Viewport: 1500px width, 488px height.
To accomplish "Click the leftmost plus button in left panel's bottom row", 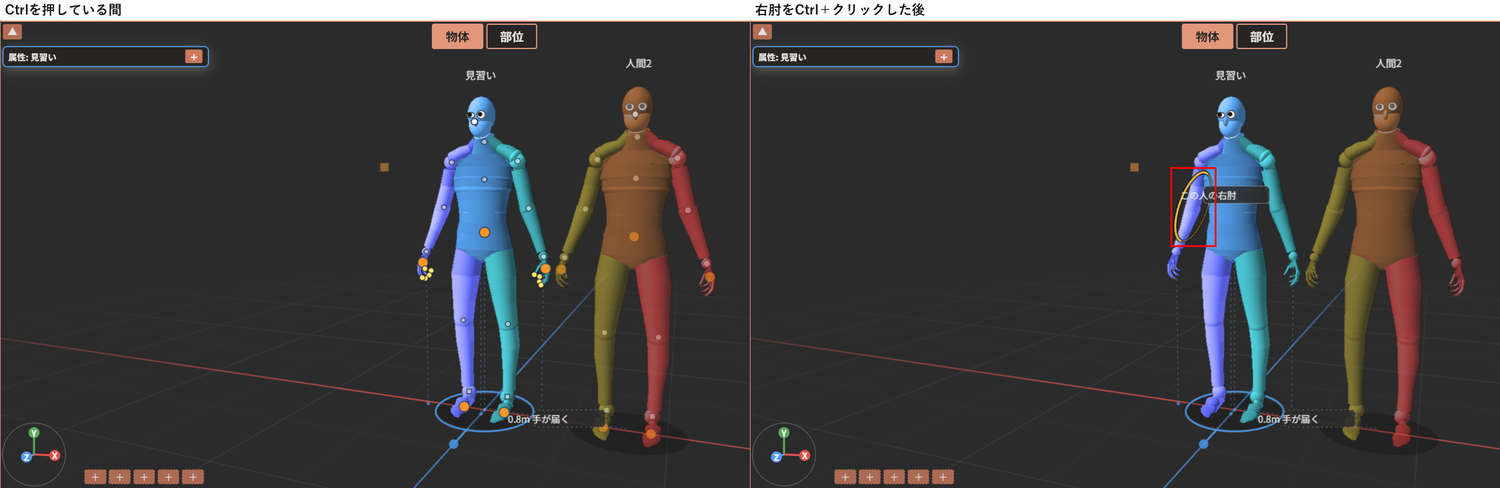I will (x=95, y=477).
